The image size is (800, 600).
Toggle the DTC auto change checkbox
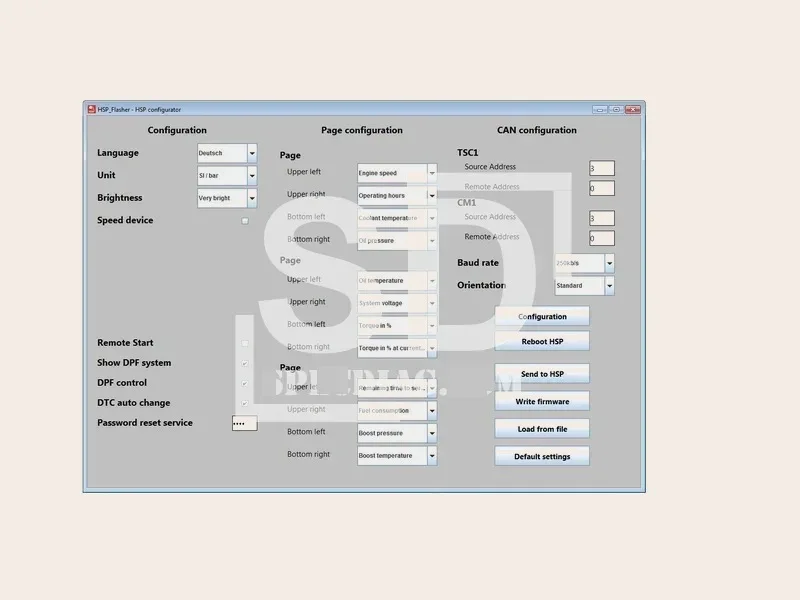[245, 403]
